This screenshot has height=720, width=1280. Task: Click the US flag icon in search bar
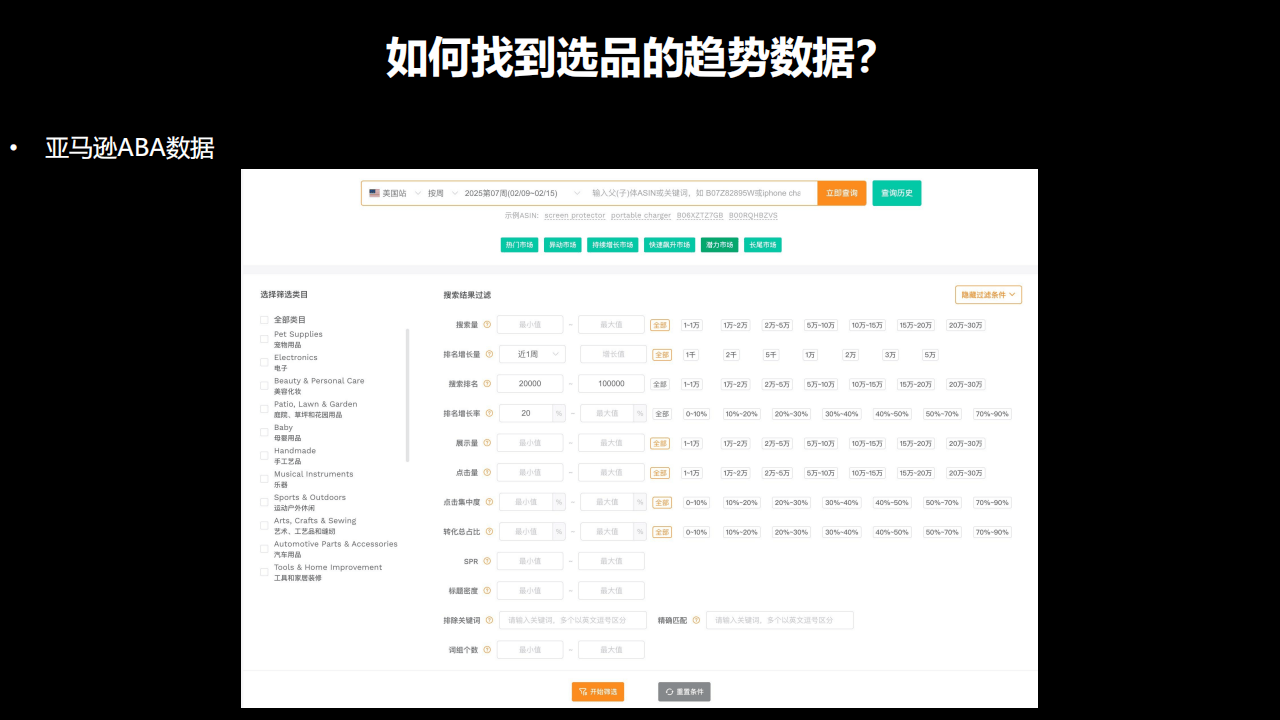click(374, 193)
